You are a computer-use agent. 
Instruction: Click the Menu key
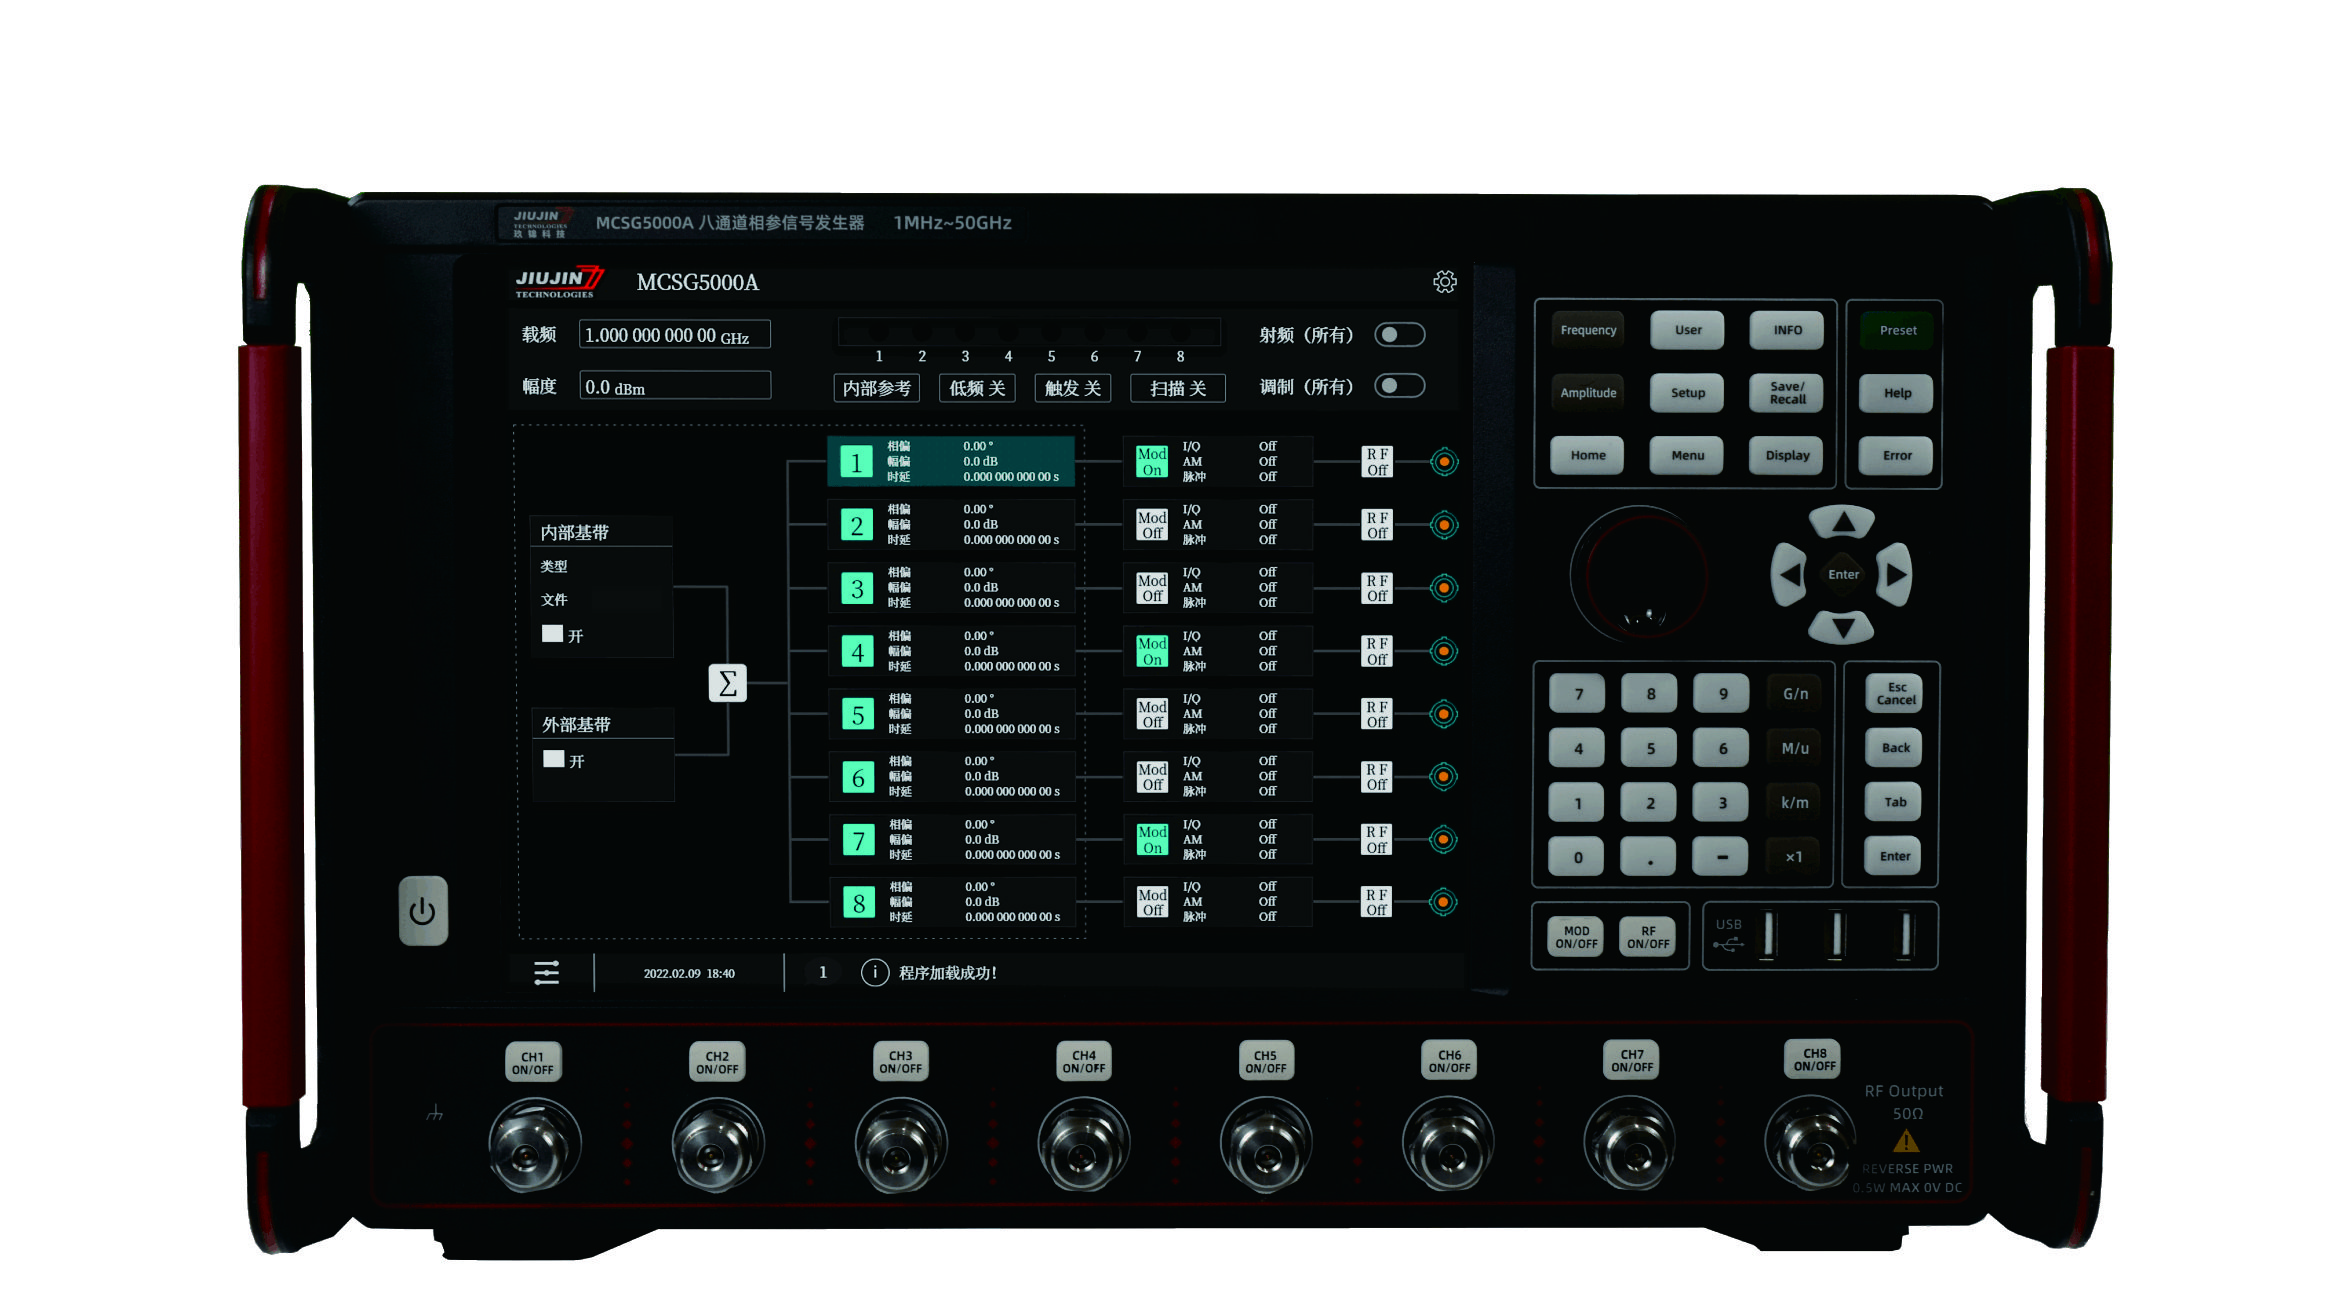pos(1688,456)
